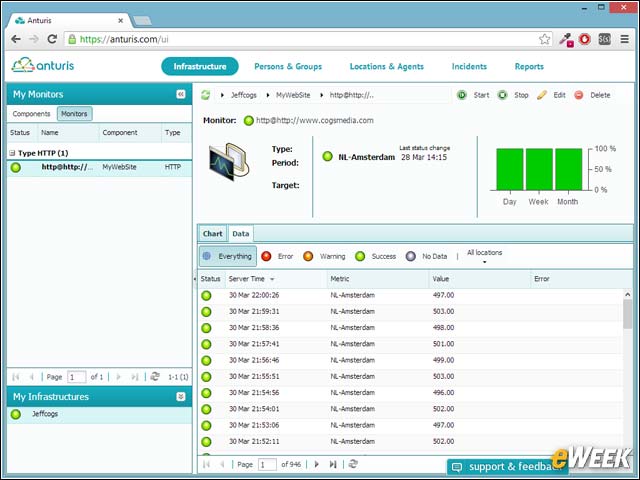Go to last page in data pager
The width and height of the screenshot is (640, 480).
click(x=333, y=464)
